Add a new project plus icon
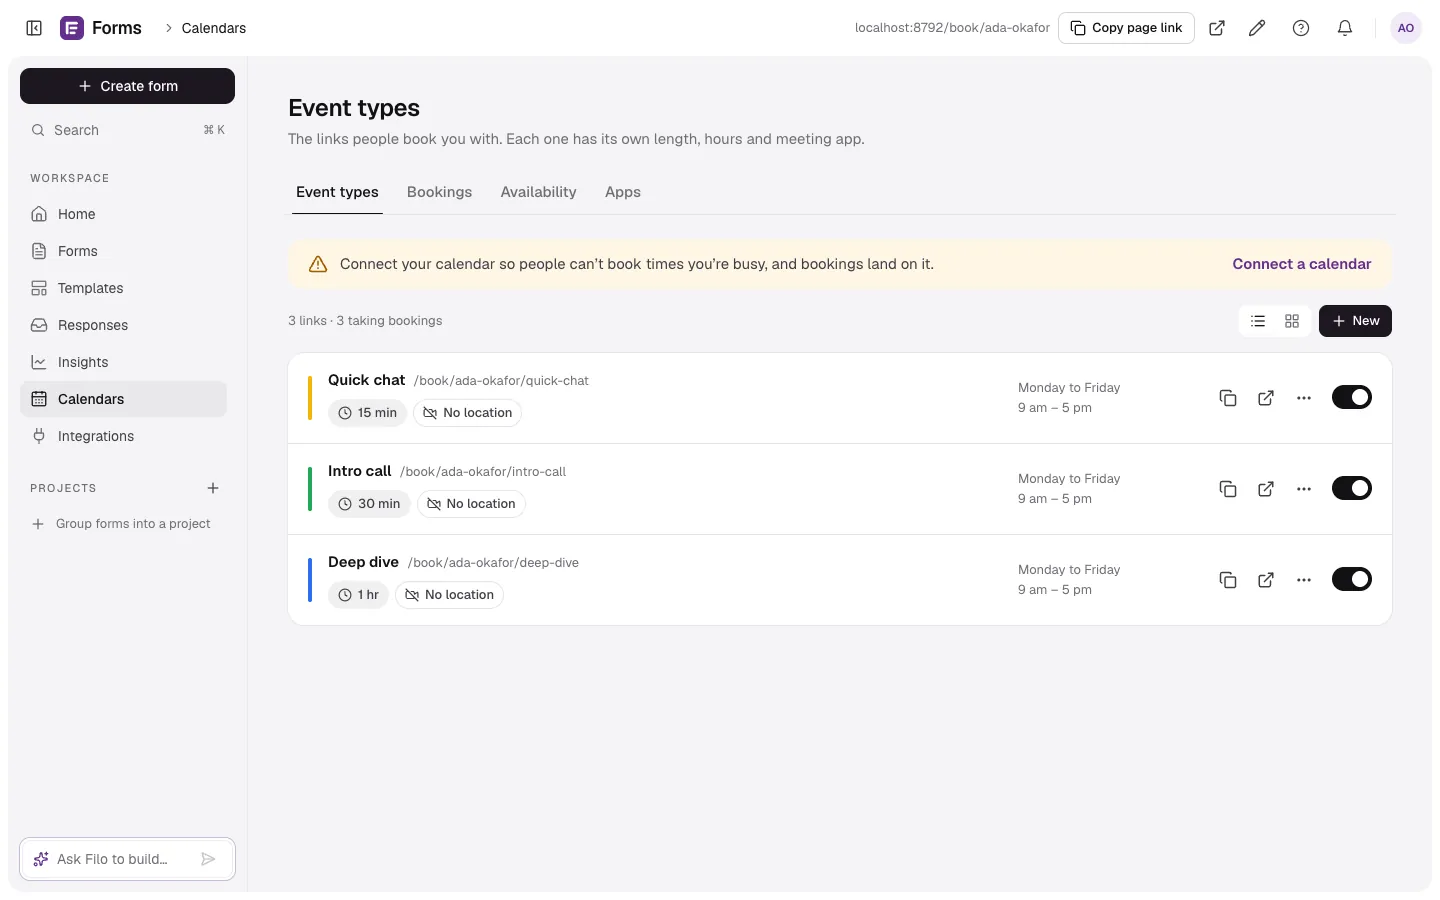 click(x=213, y=488)
